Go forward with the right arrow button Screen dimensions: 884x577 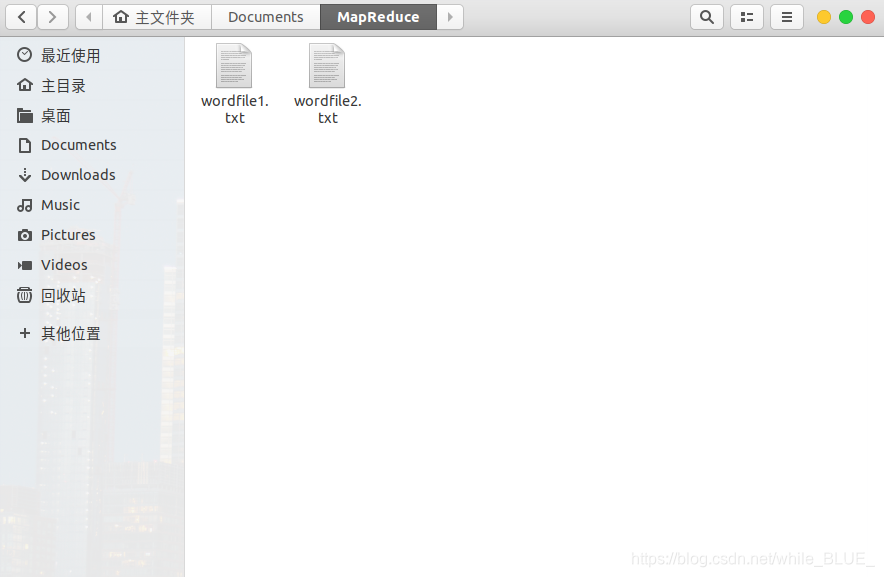pyautogui.click(x=53, y=17)
